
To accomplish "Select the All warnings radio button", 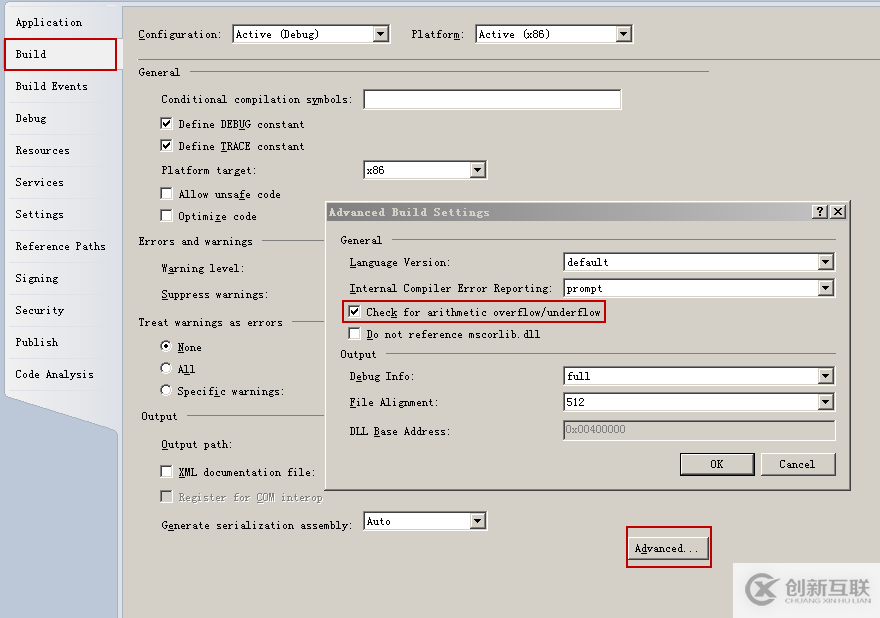I will tap(166, 368).
